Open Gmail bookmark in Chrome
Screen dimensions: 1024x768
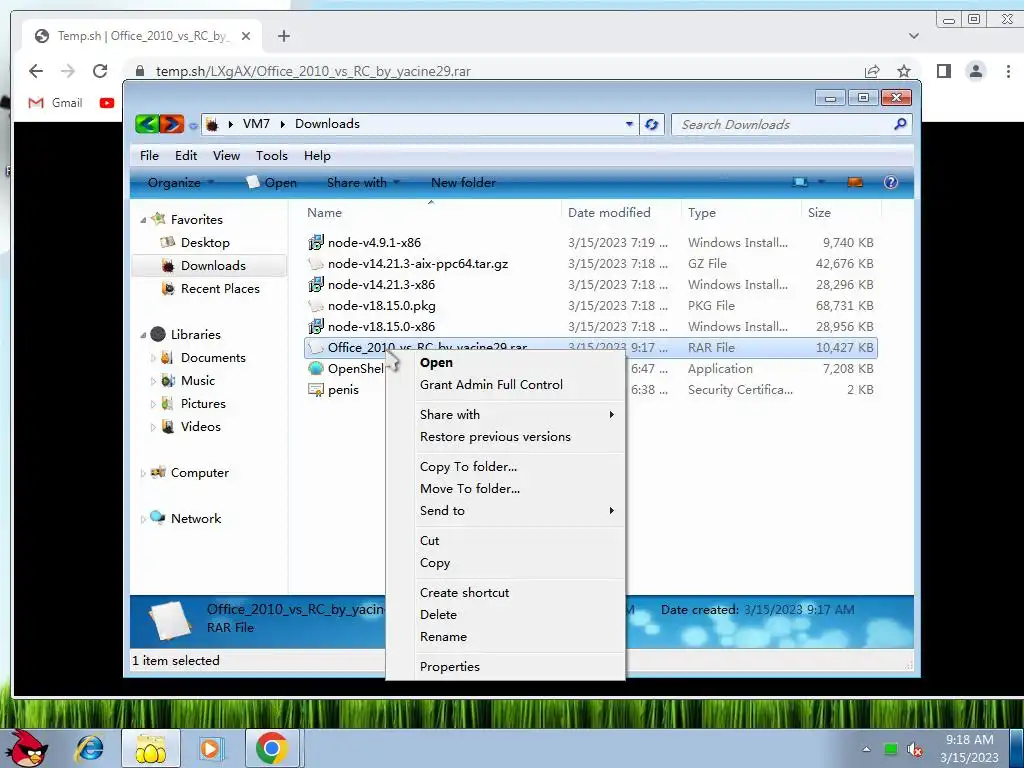pos(56,103)
